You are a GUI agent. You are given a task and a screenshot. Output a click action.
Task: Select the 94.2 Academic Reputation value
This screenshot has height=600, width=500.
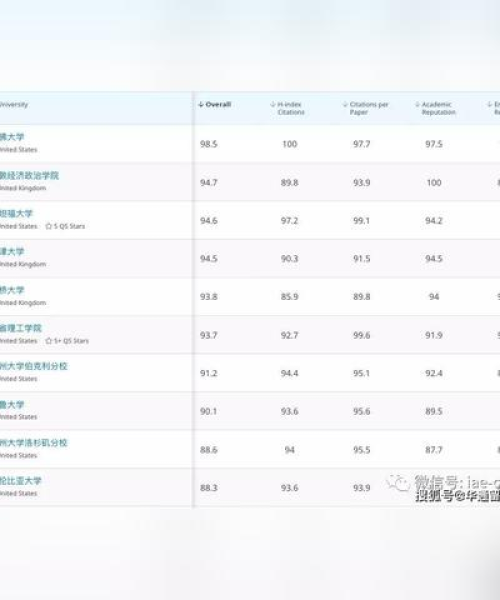pos(434,221)
